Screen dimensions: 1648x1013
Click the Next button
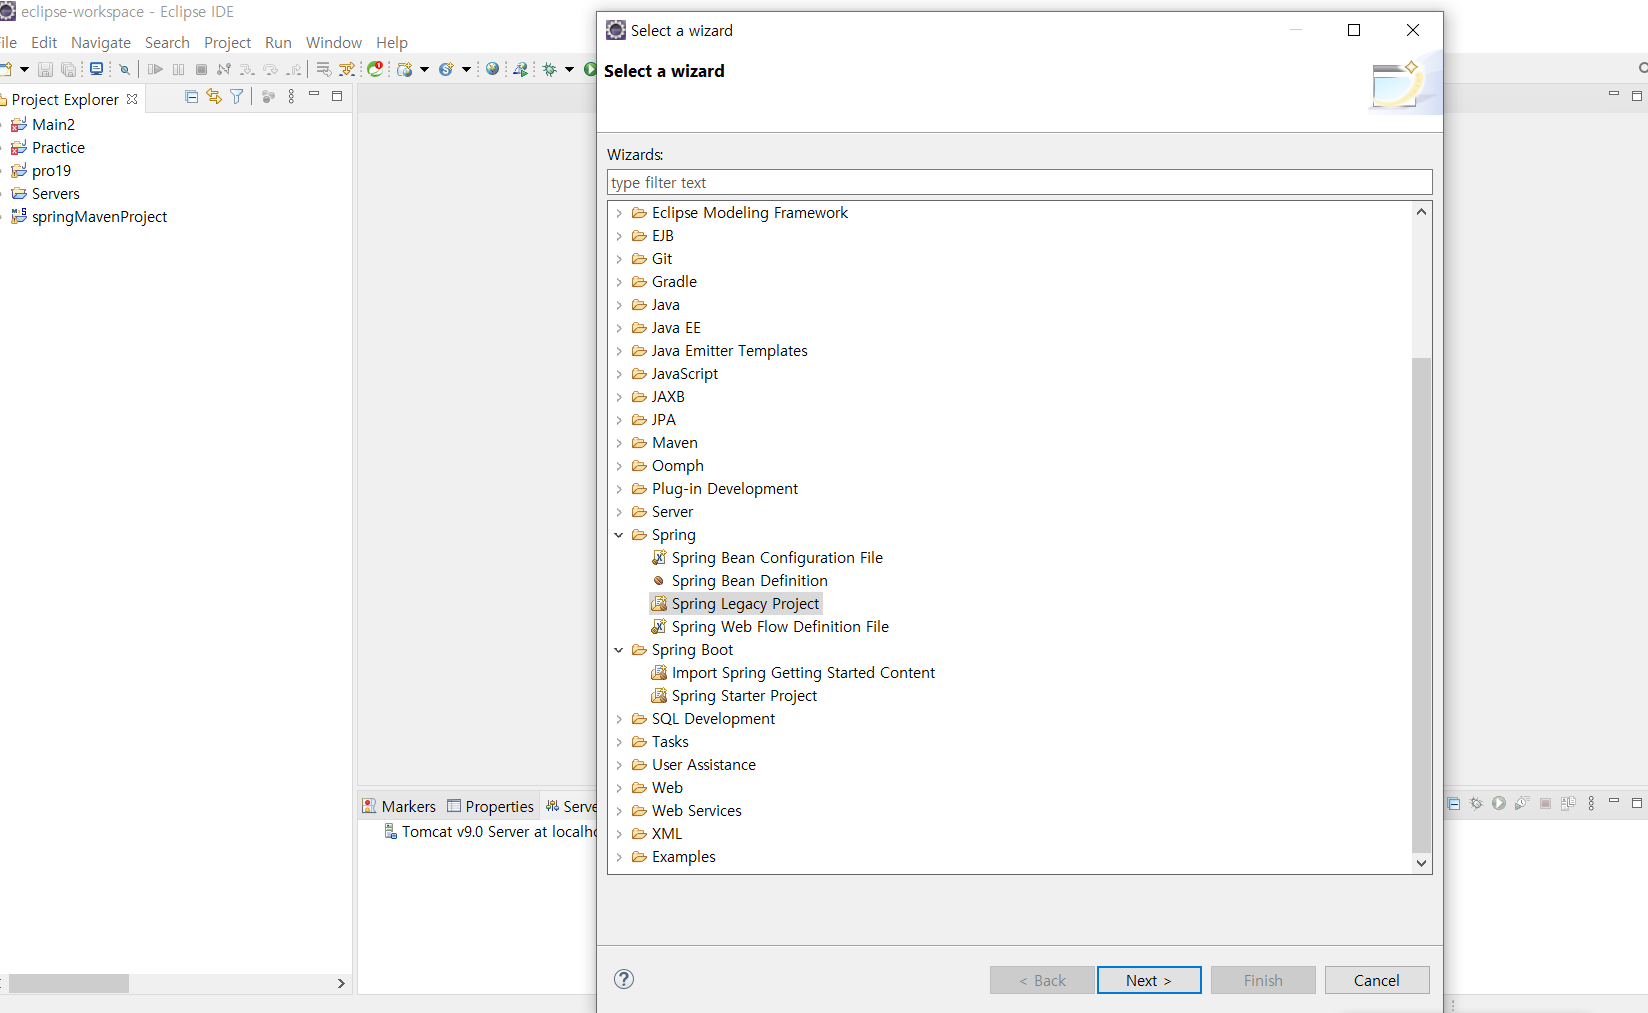[1149, 980]
